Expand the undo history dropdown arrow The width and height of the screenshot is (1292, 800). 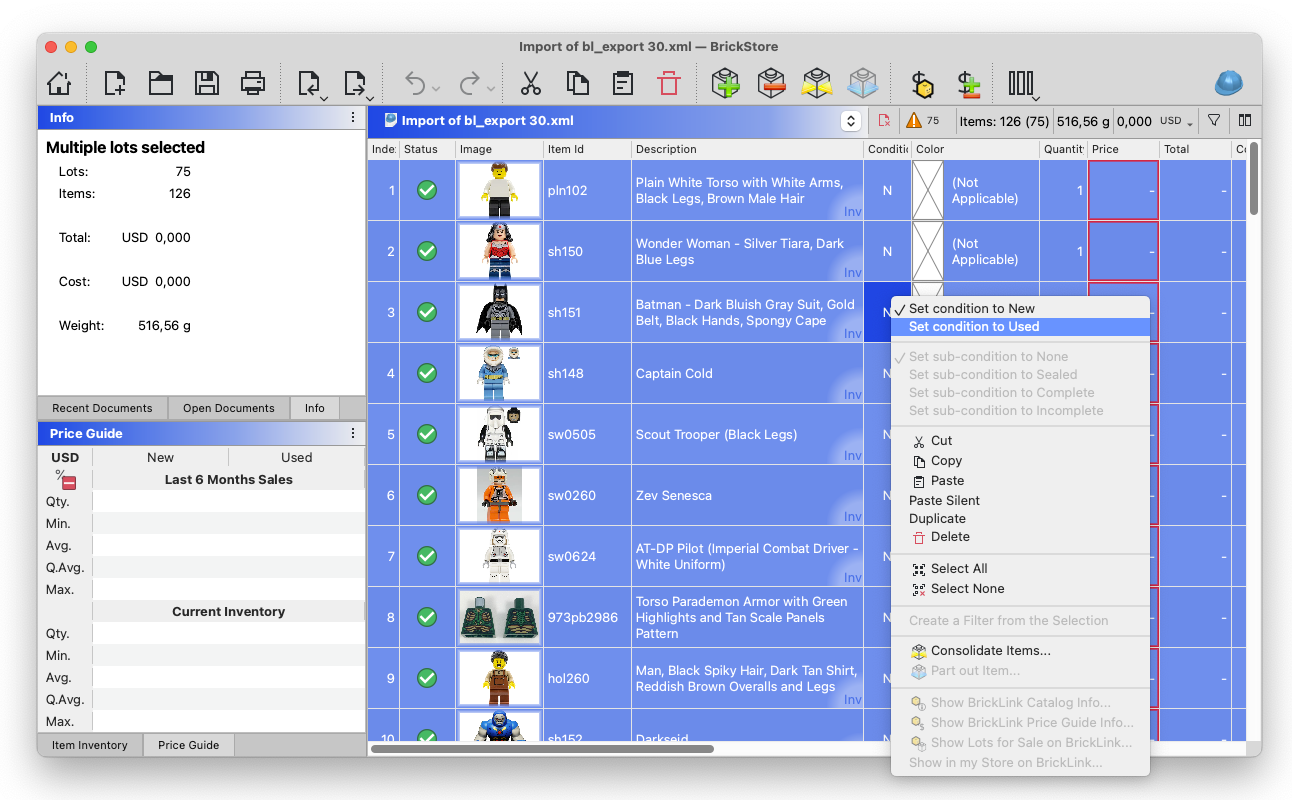tap(437, 89)
